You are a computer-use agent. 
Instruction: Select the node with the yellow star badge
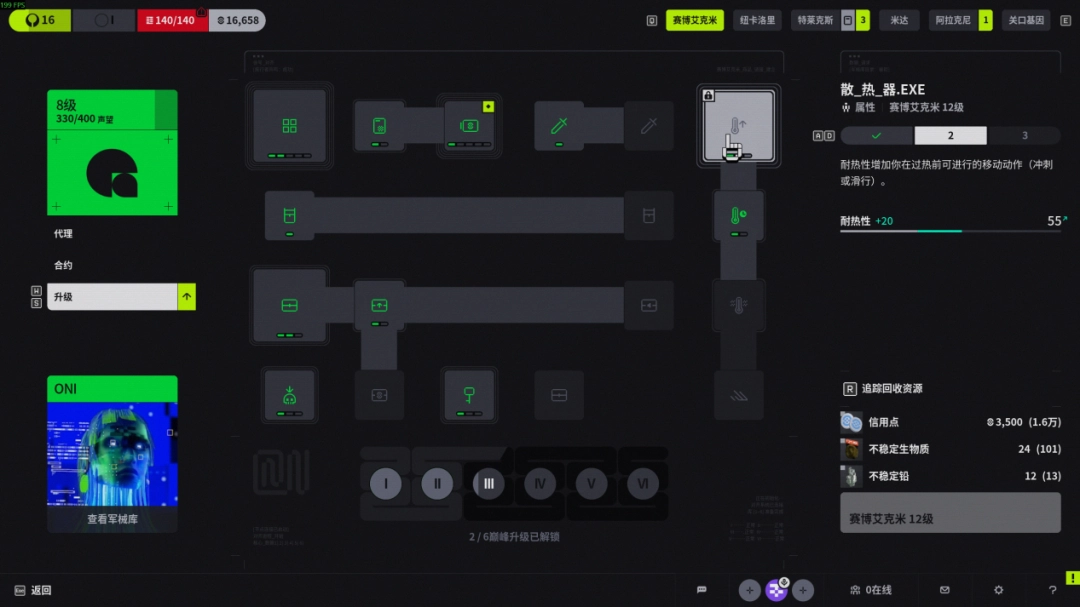(469, 126)
